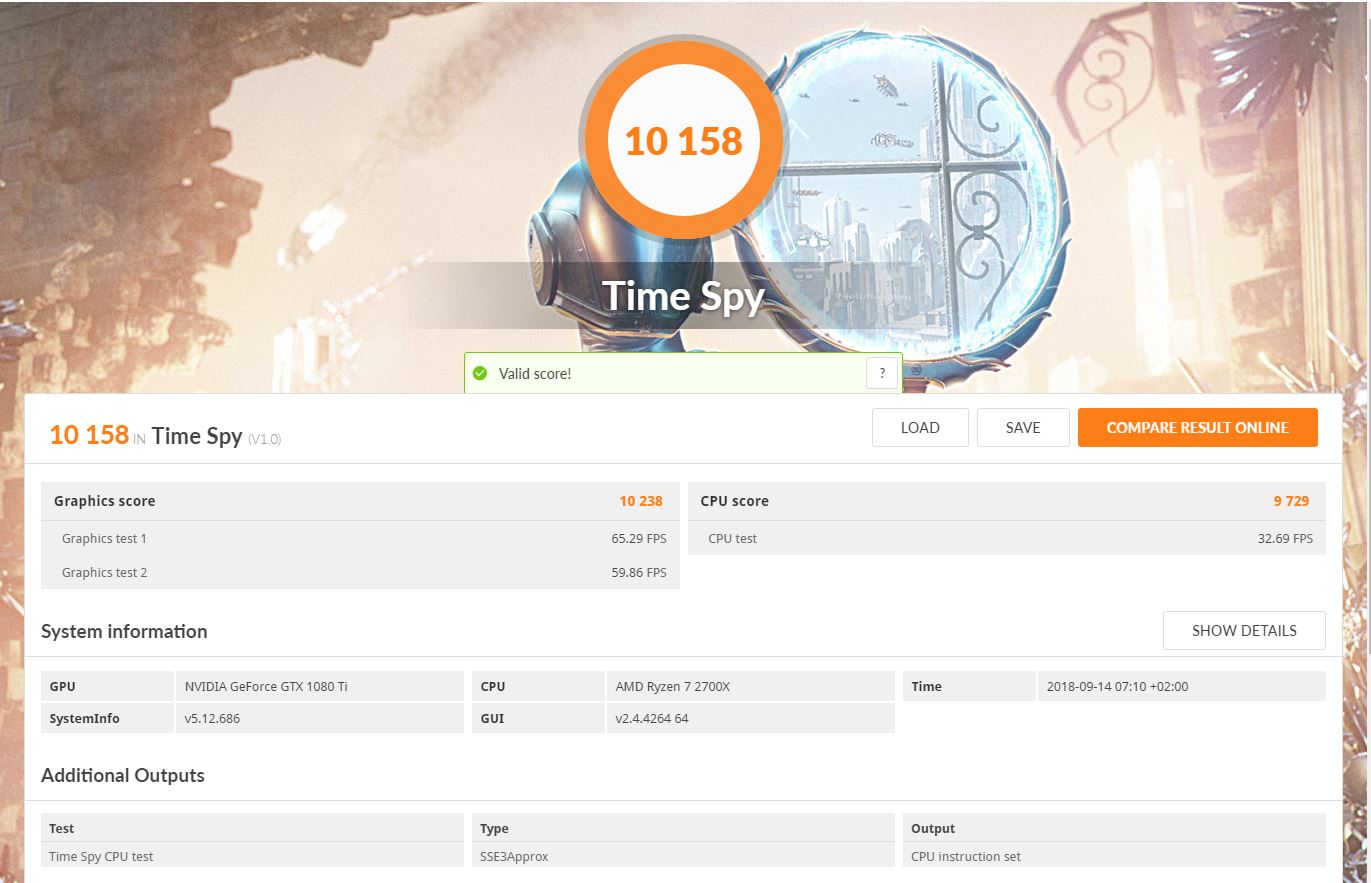Click SHOW DETAILS for system information
Screen dimensions: 1371x883
coord(1244,631)
